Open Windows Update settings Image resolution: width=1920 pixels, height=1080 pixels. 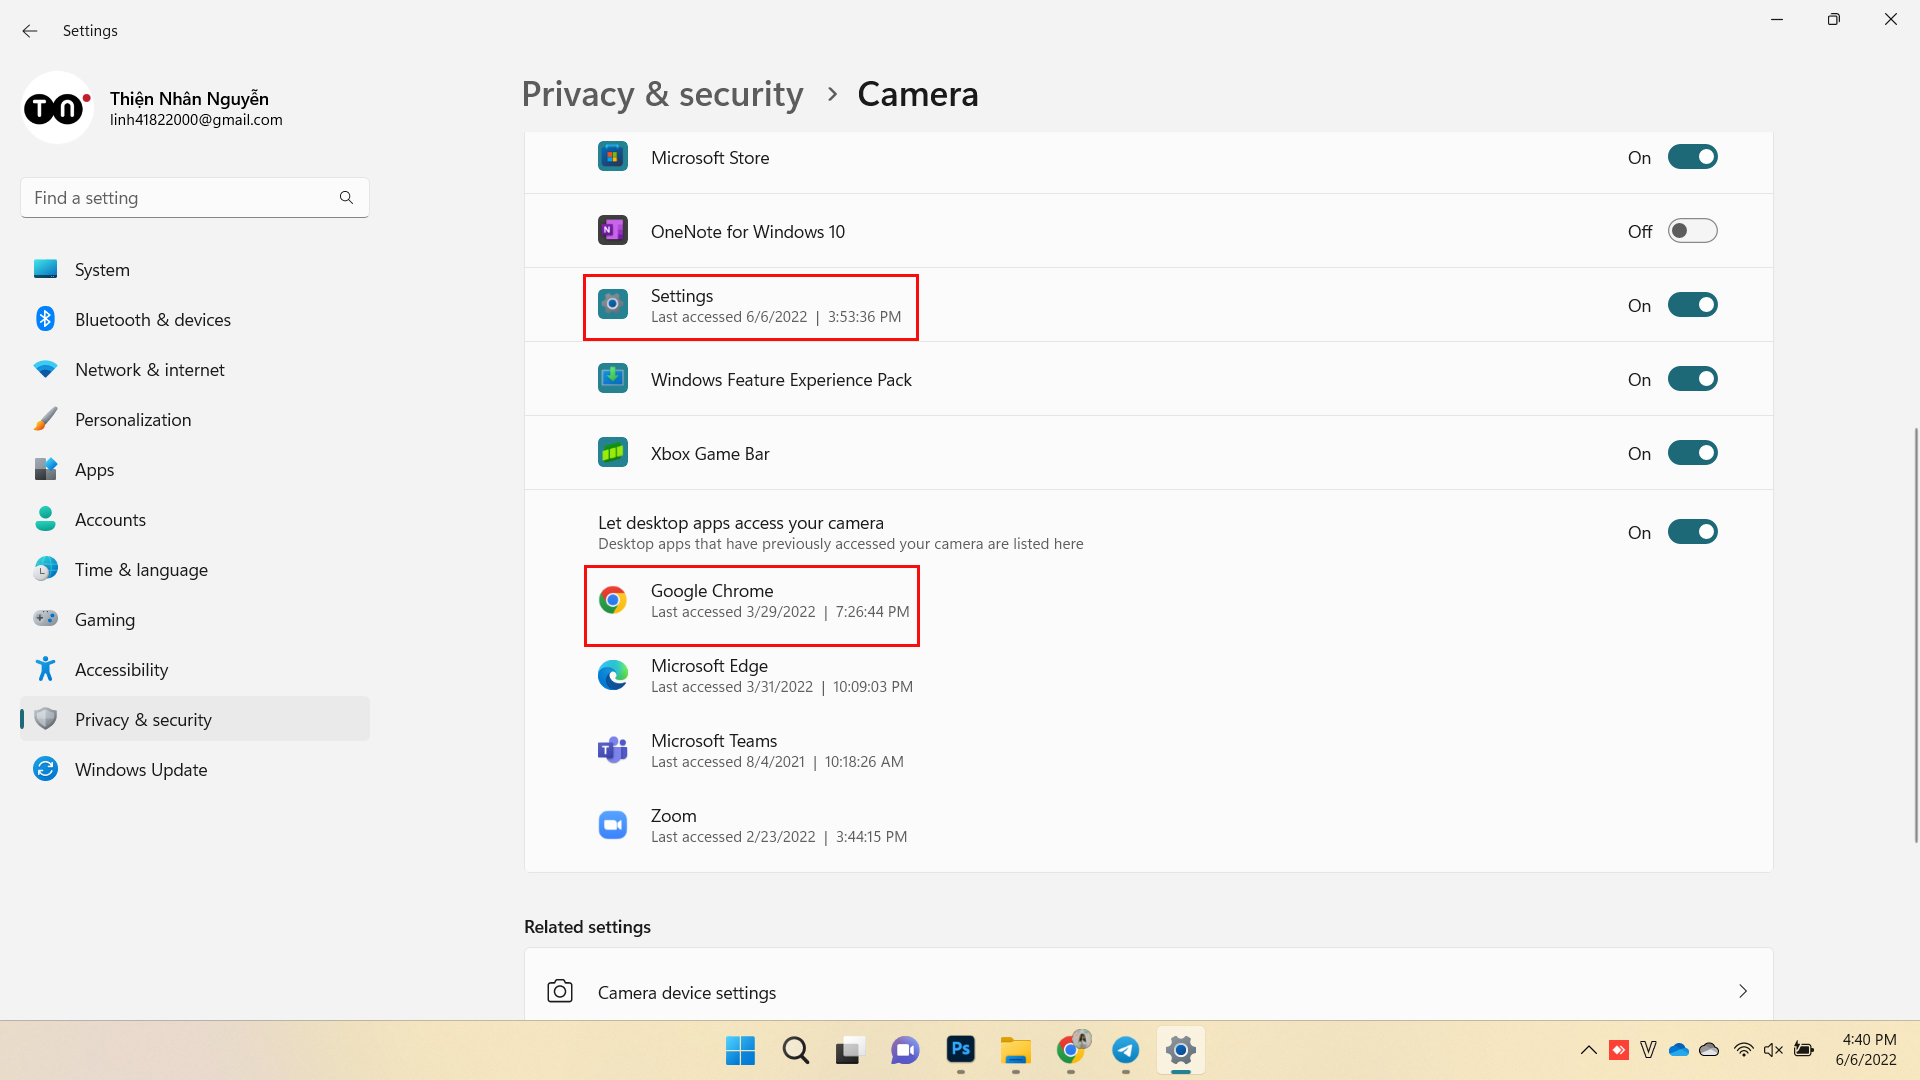(140, 769)
